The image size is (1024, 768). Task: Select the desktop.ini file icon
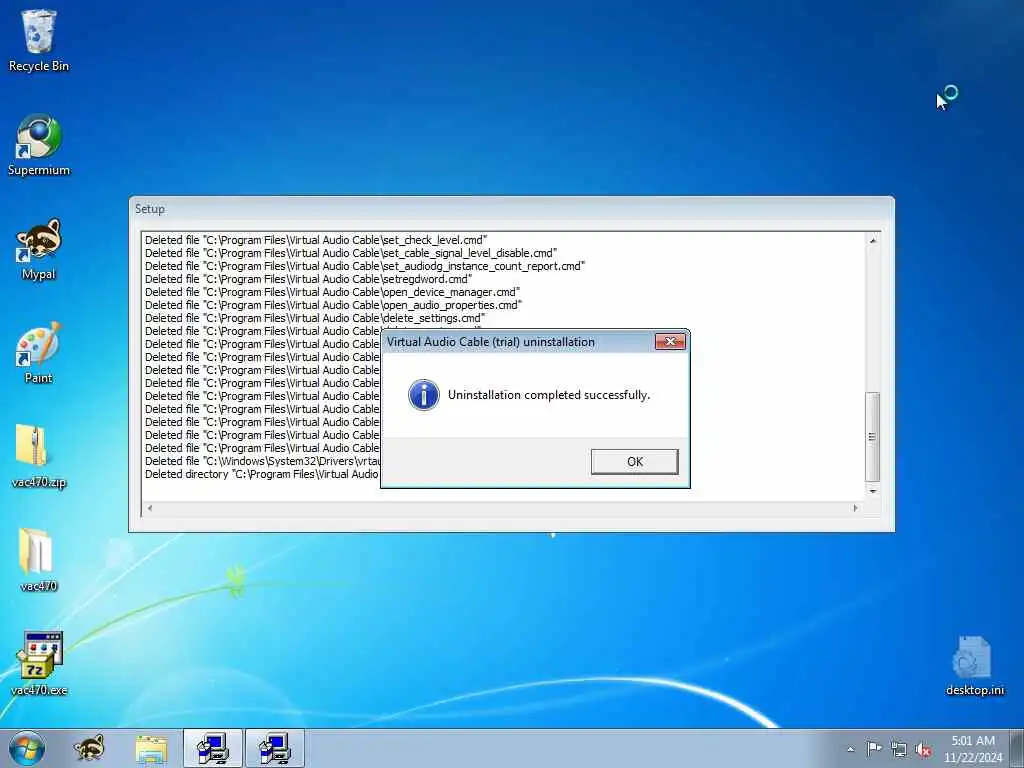click(974, 666)
